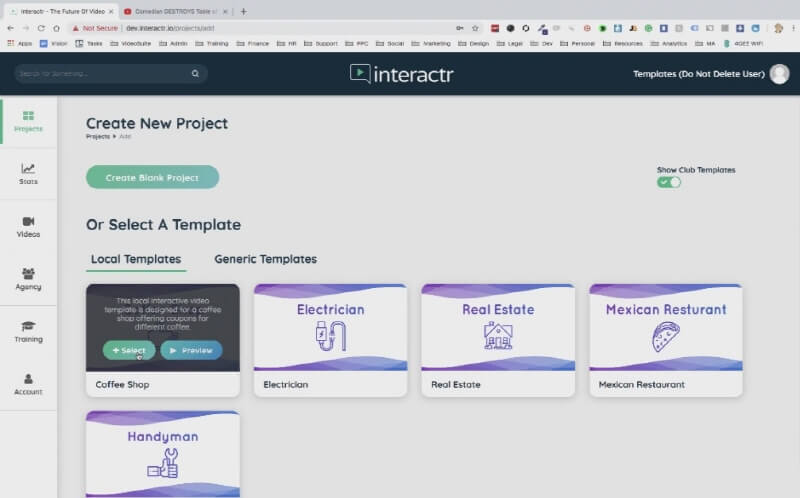Switch to the Interactr browser tab
800x498 pixels.
click(61, 11)
